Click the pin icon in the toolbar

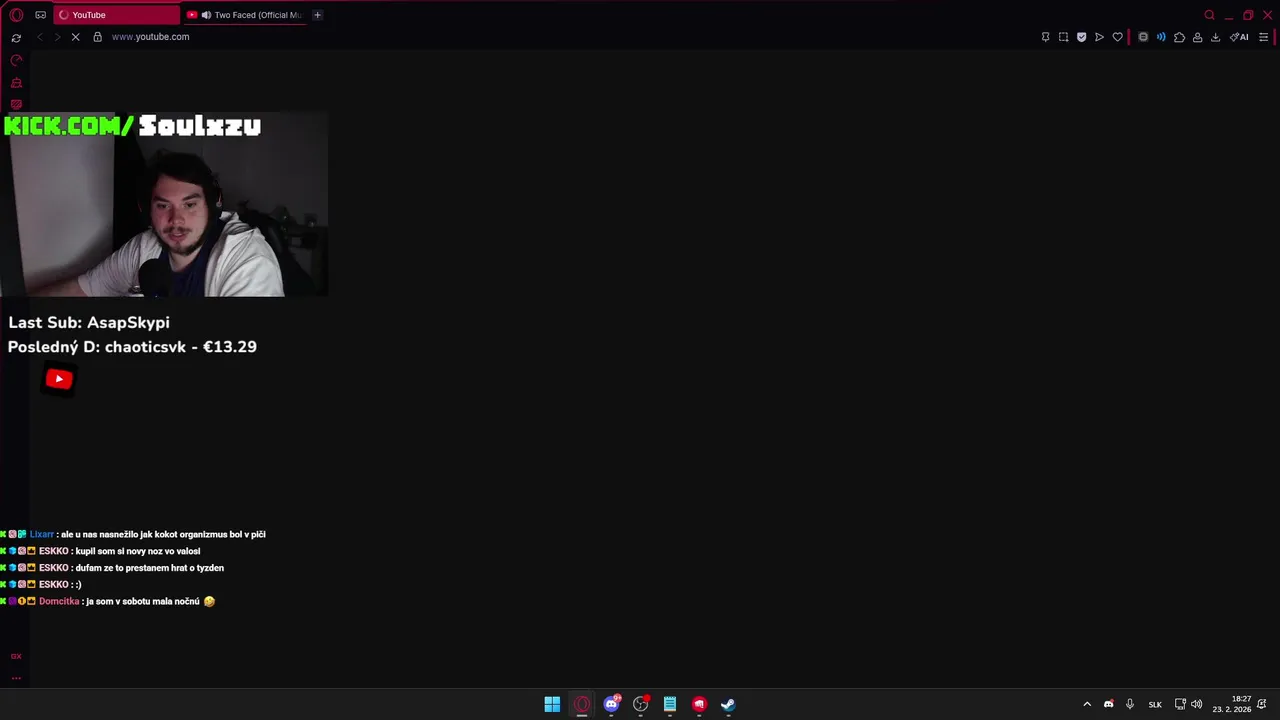(x=1045, y=37)
